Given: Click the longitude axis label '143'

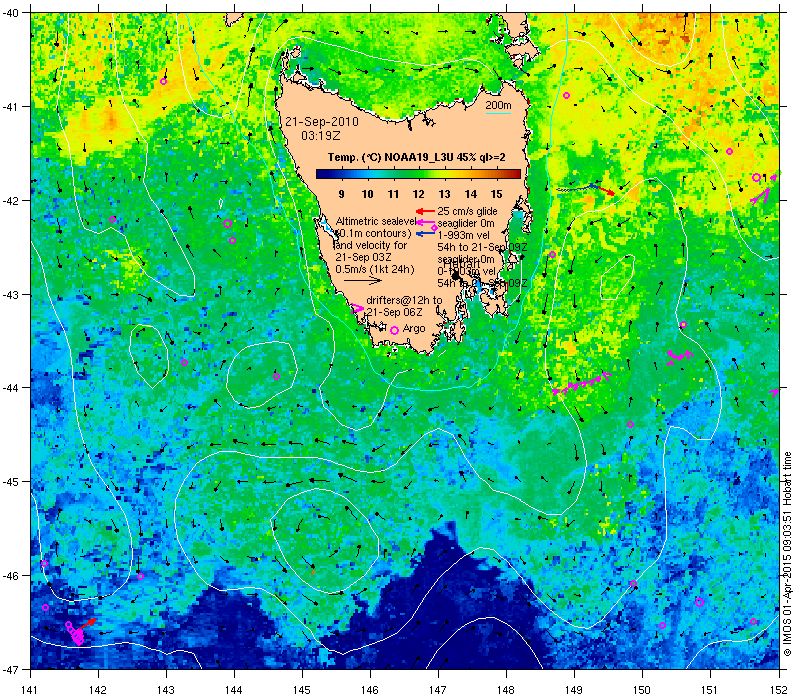Looking at the screenshot, I should 166,690.
